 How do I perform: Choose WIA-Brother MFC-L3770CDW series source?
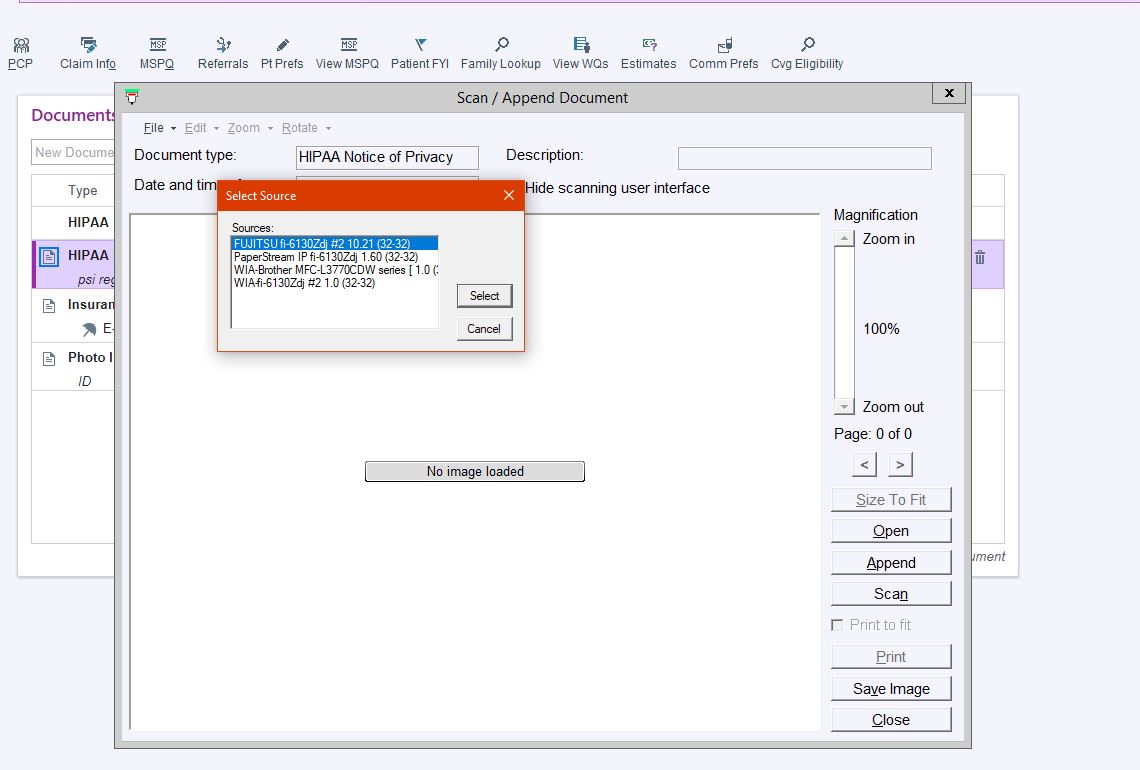(x=335, y=270)
